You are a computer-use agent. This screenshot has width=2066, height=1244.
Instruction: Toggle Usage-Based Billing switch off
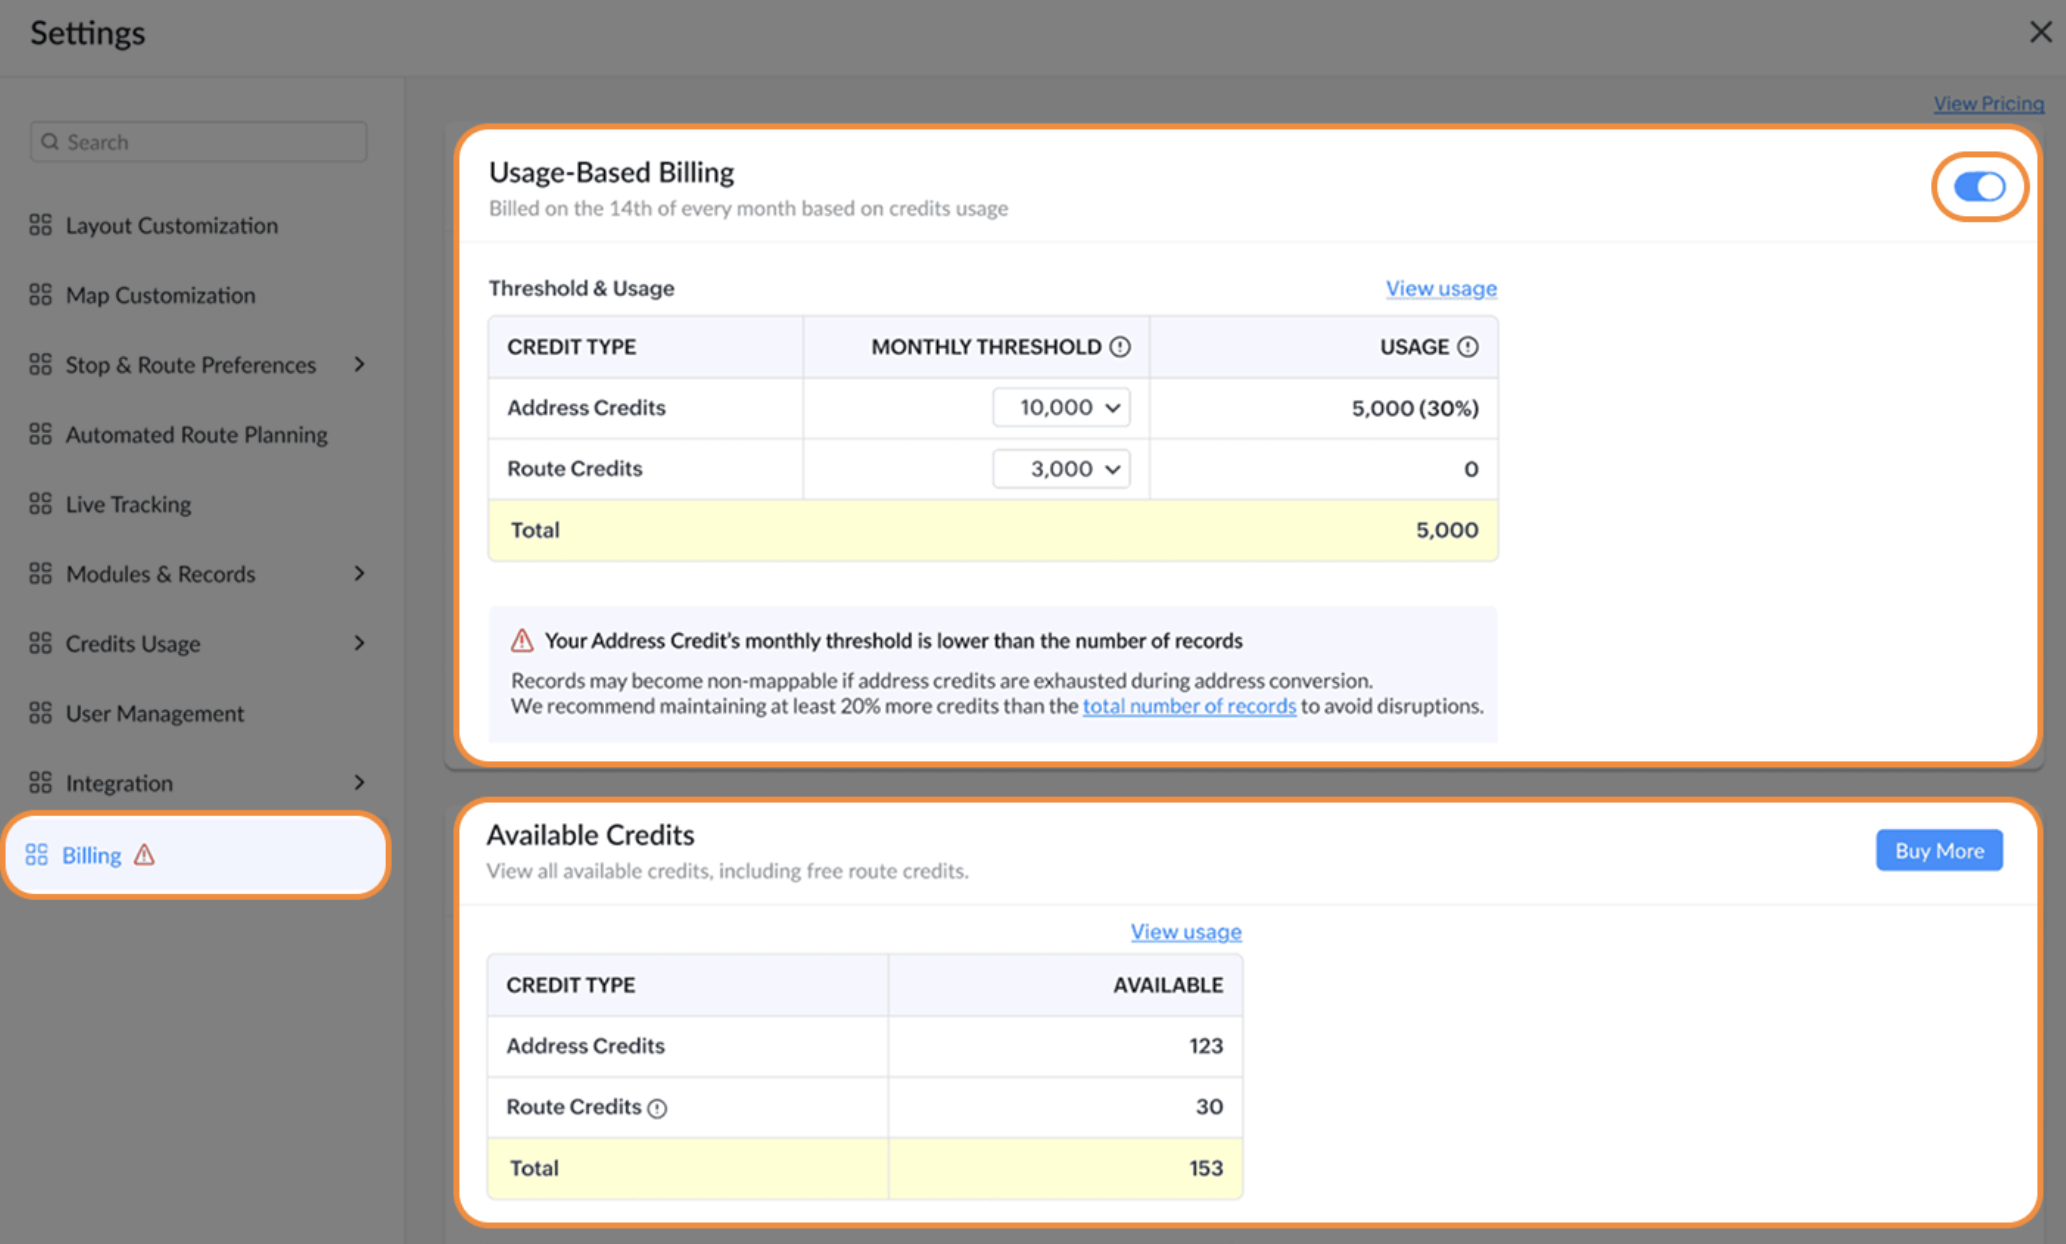pos(1979,187)
